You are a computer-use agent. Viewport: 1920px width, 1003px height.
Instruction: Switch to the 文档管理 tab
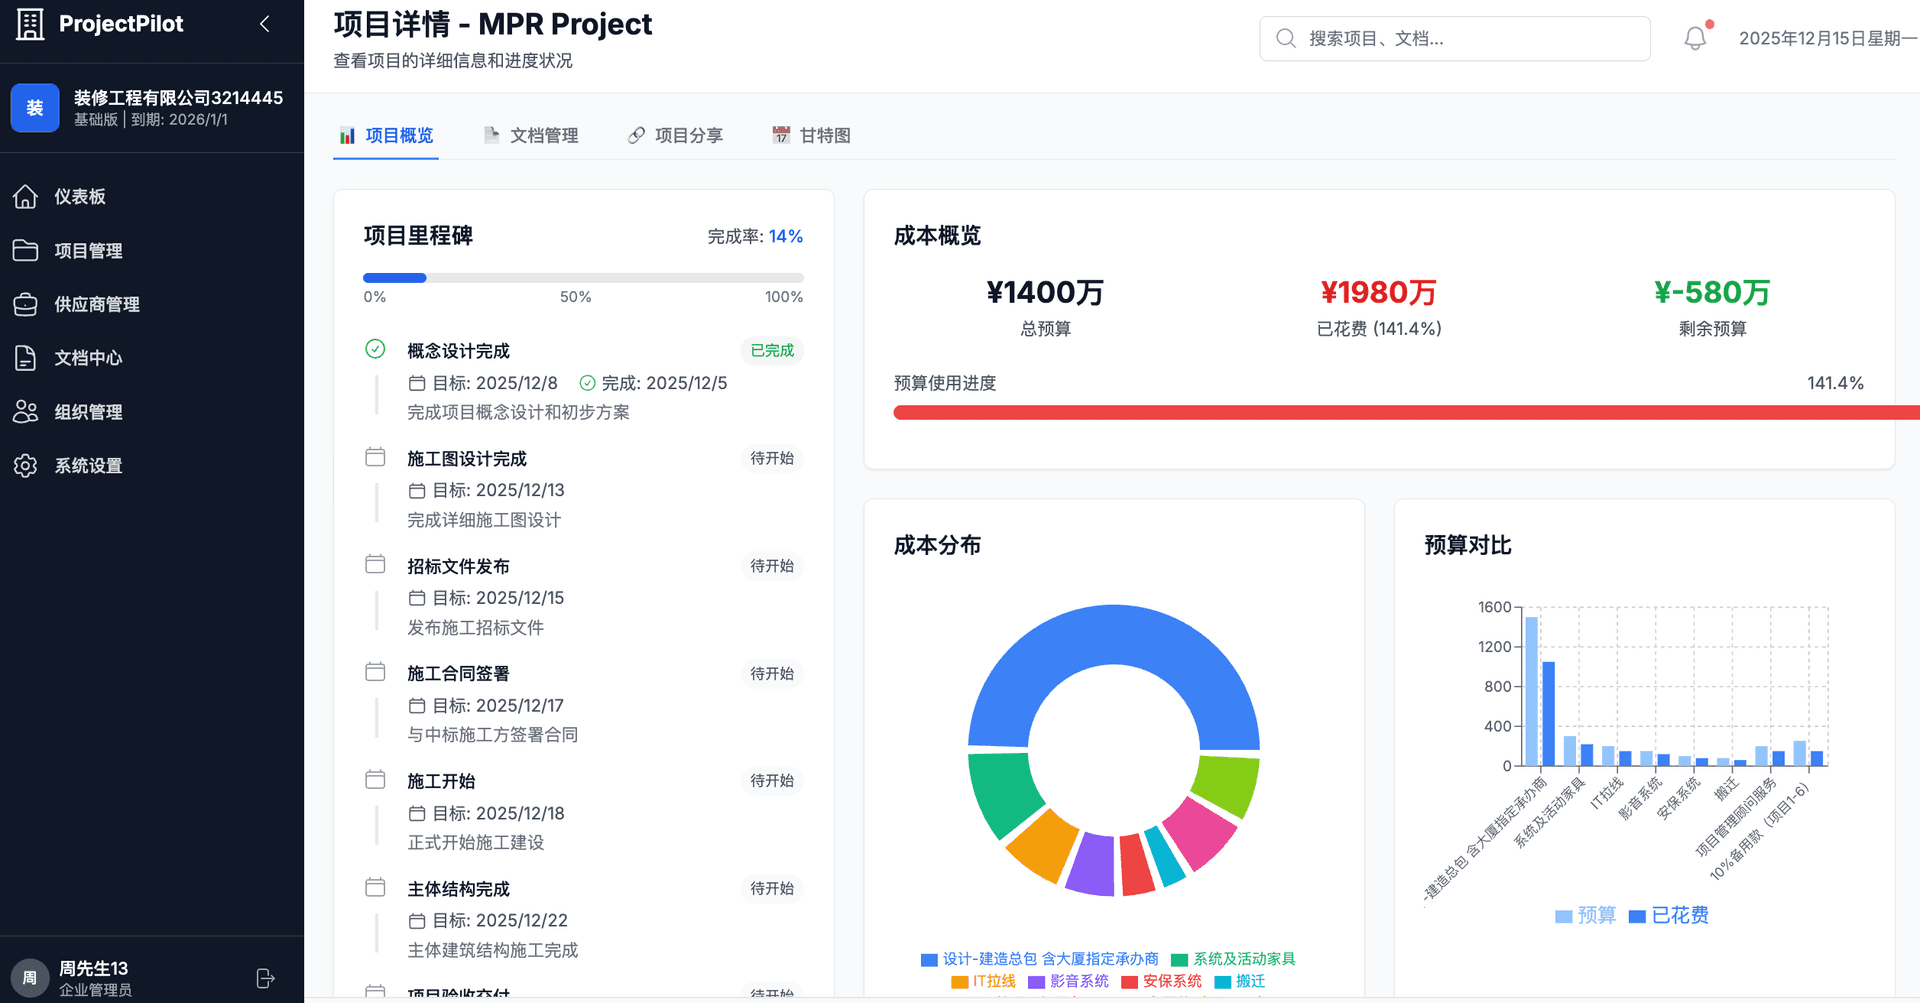[x=544, y=135]
